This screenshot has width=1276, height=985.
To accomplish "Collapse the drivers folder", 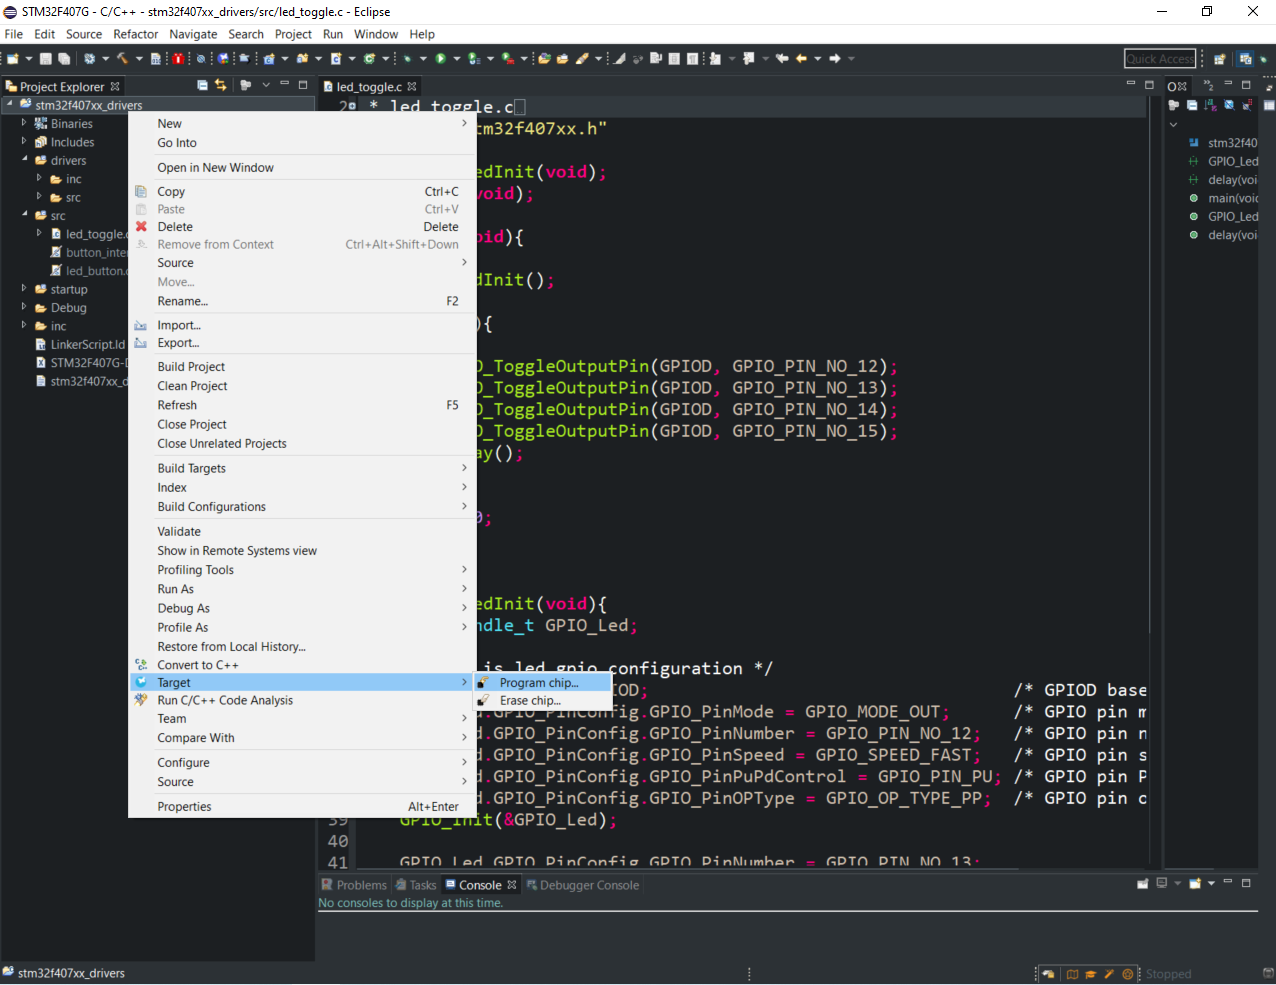I will coord(24,160).
